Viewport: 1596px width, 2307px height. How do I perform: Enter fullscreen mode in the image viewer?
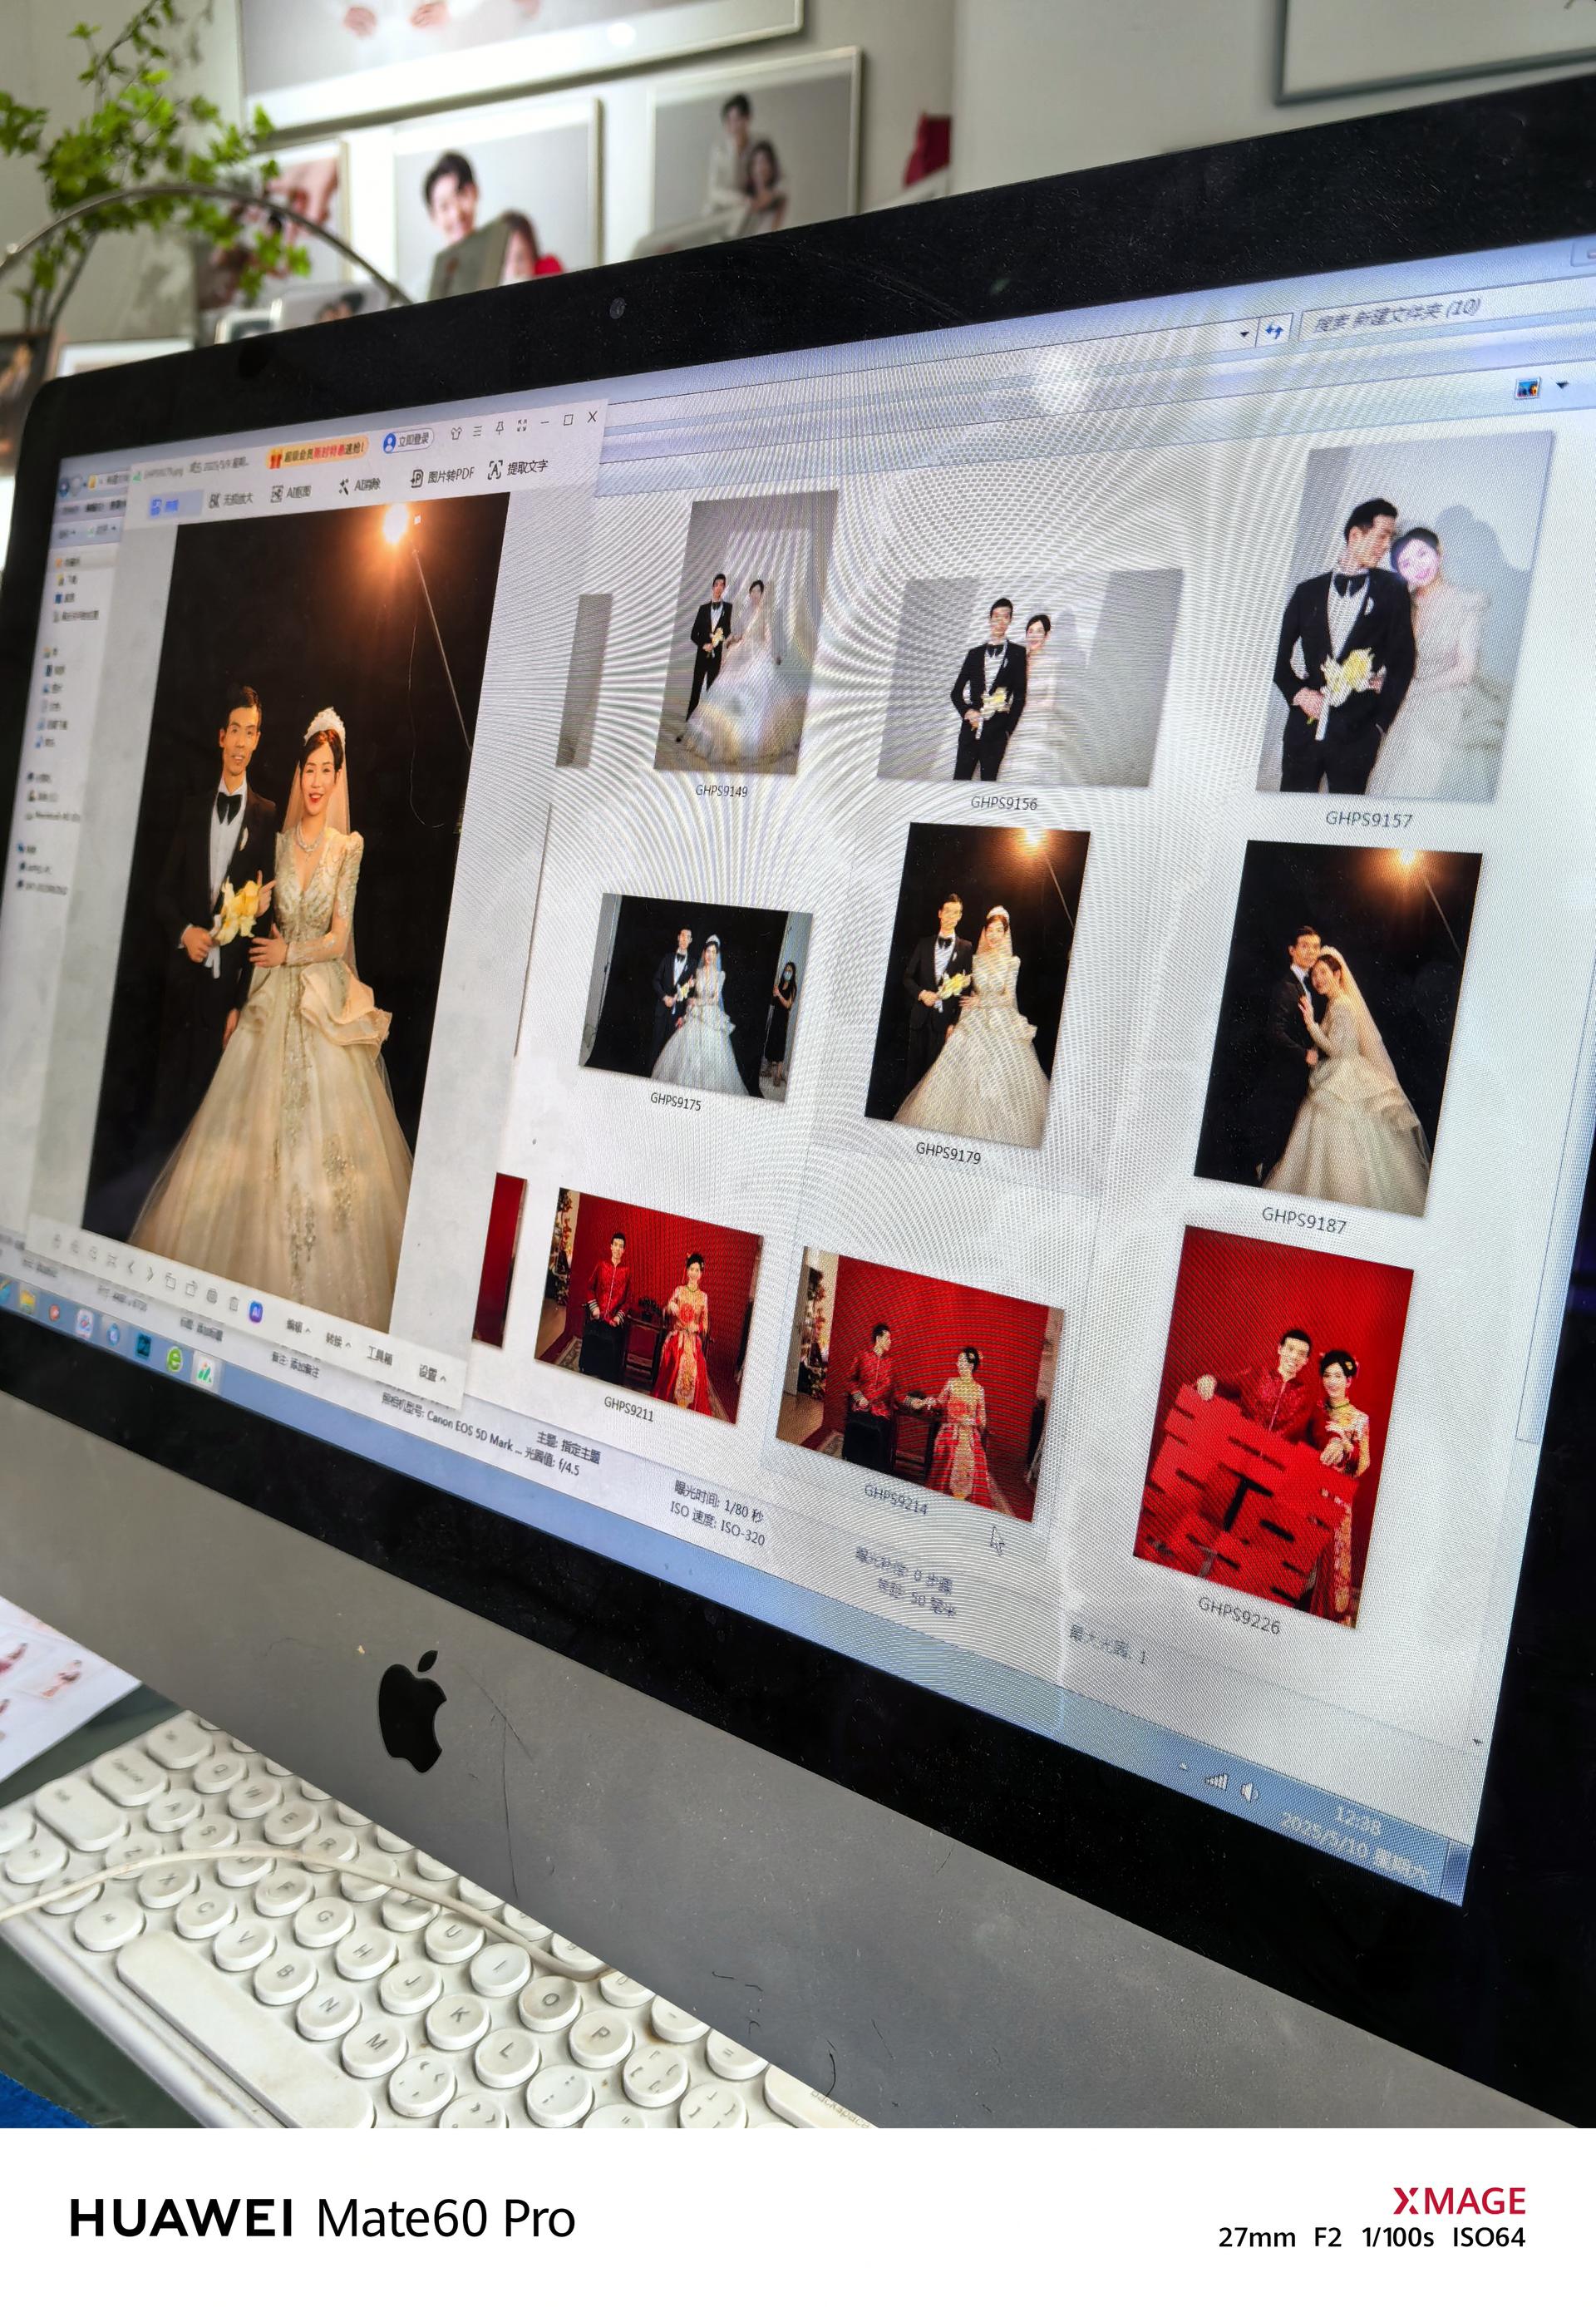522,425
